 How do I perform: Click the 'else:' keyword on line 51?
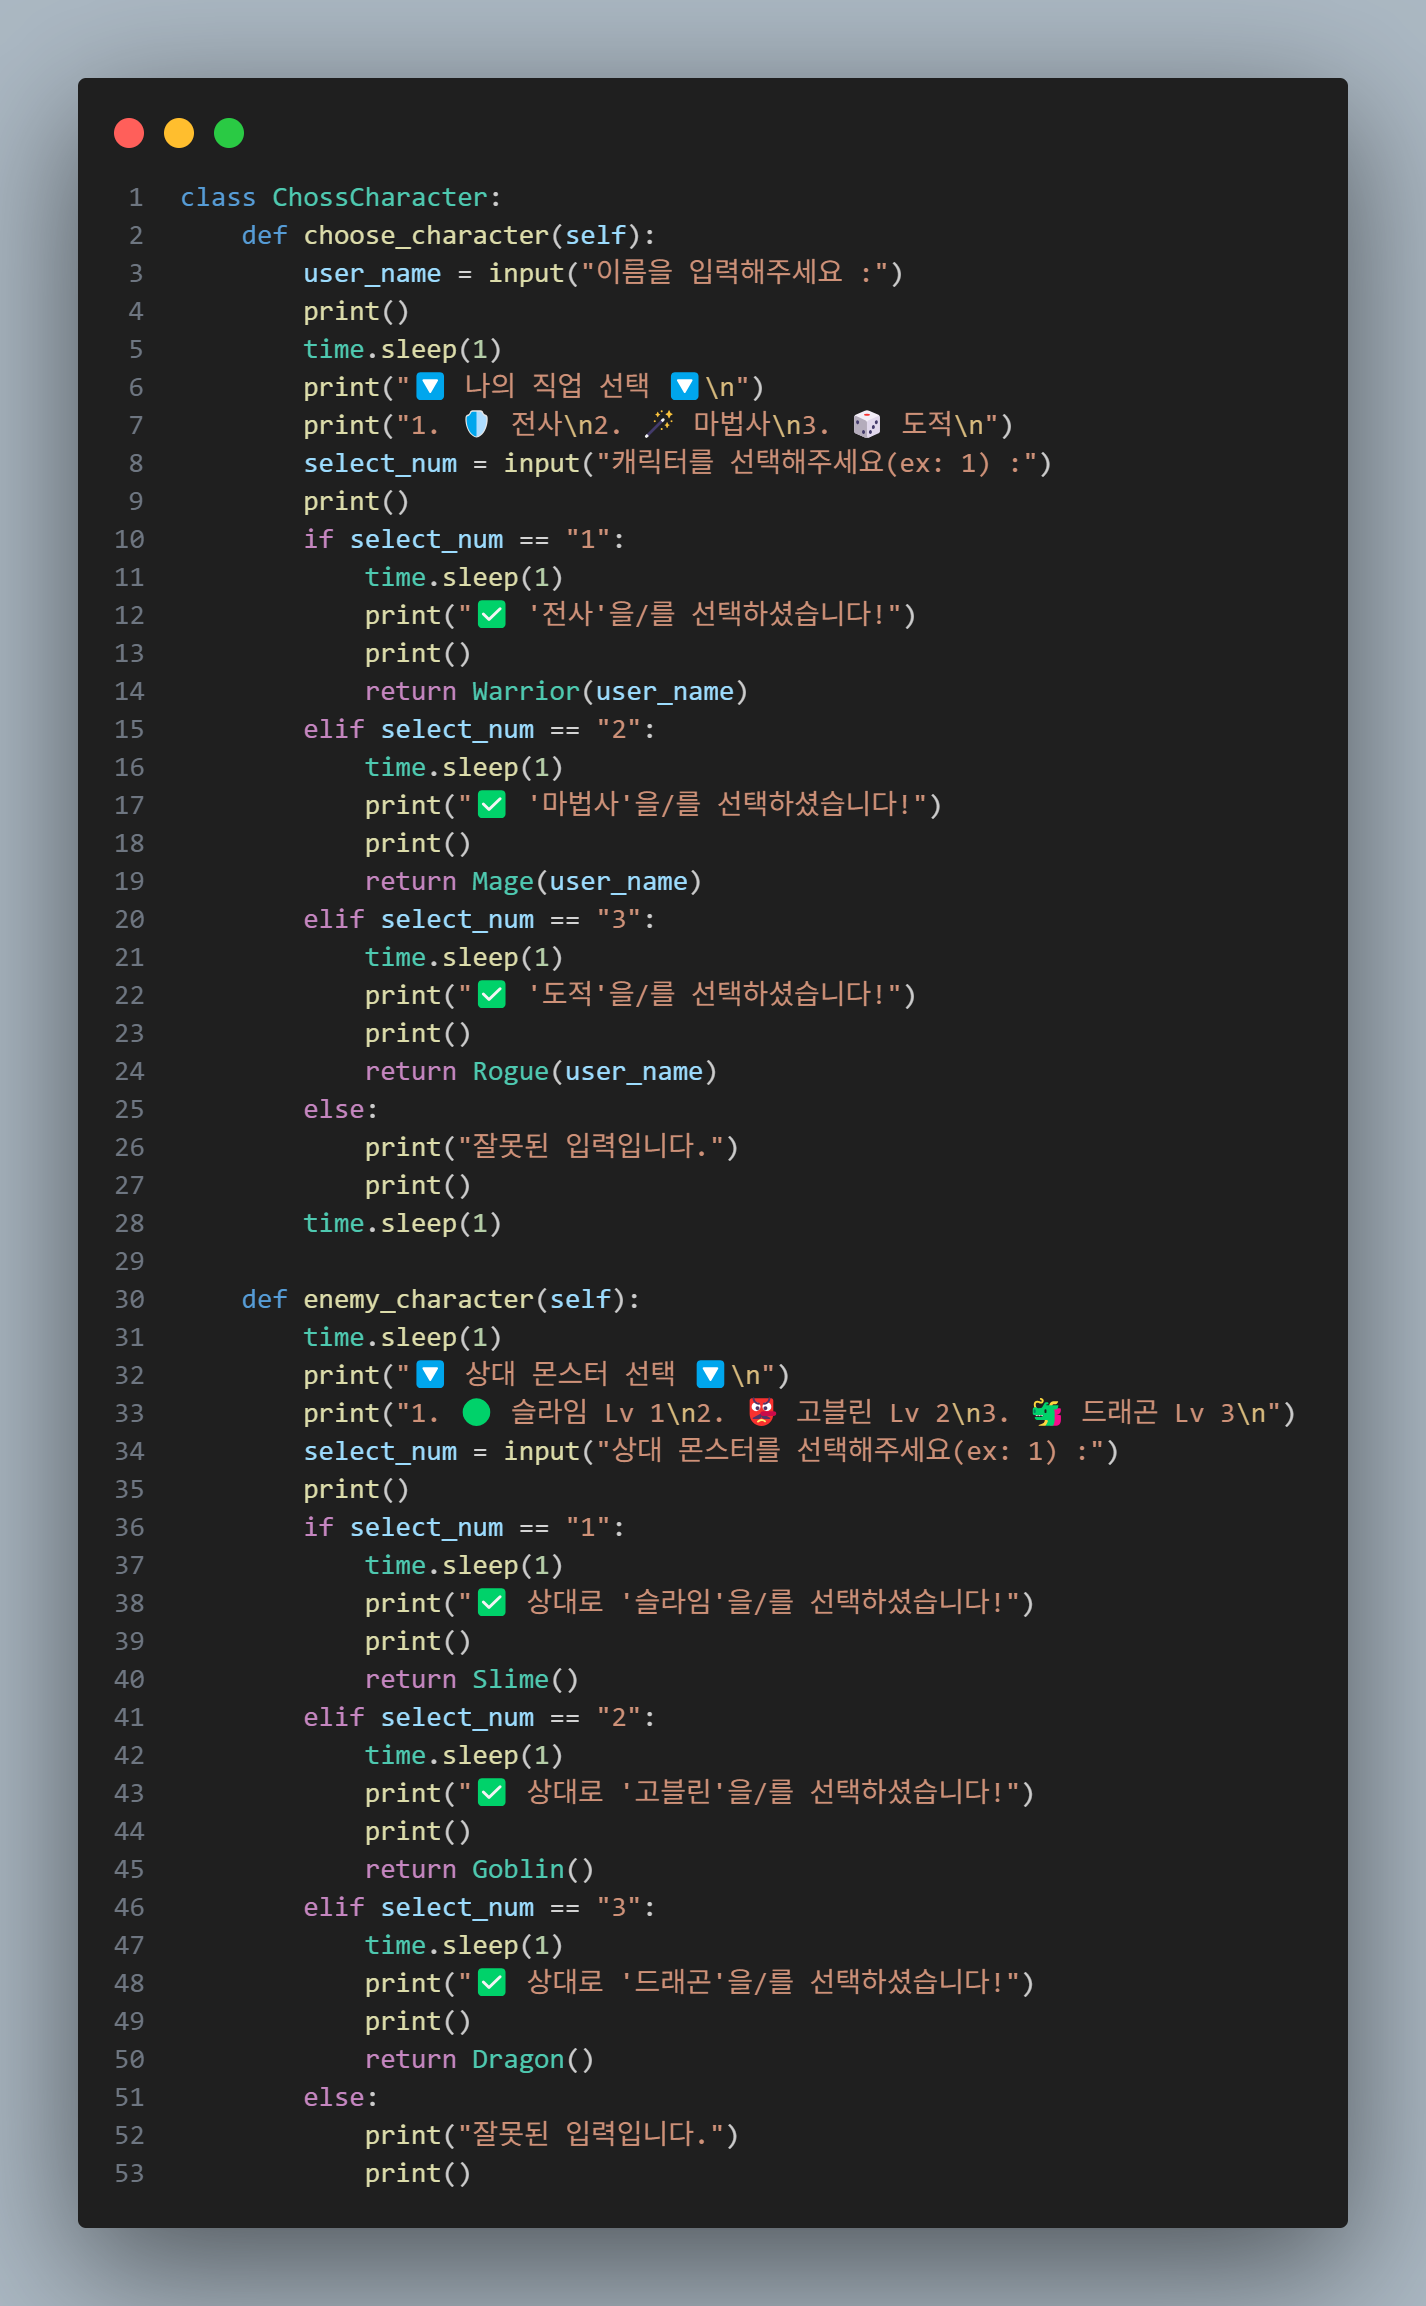(341, 2097)
